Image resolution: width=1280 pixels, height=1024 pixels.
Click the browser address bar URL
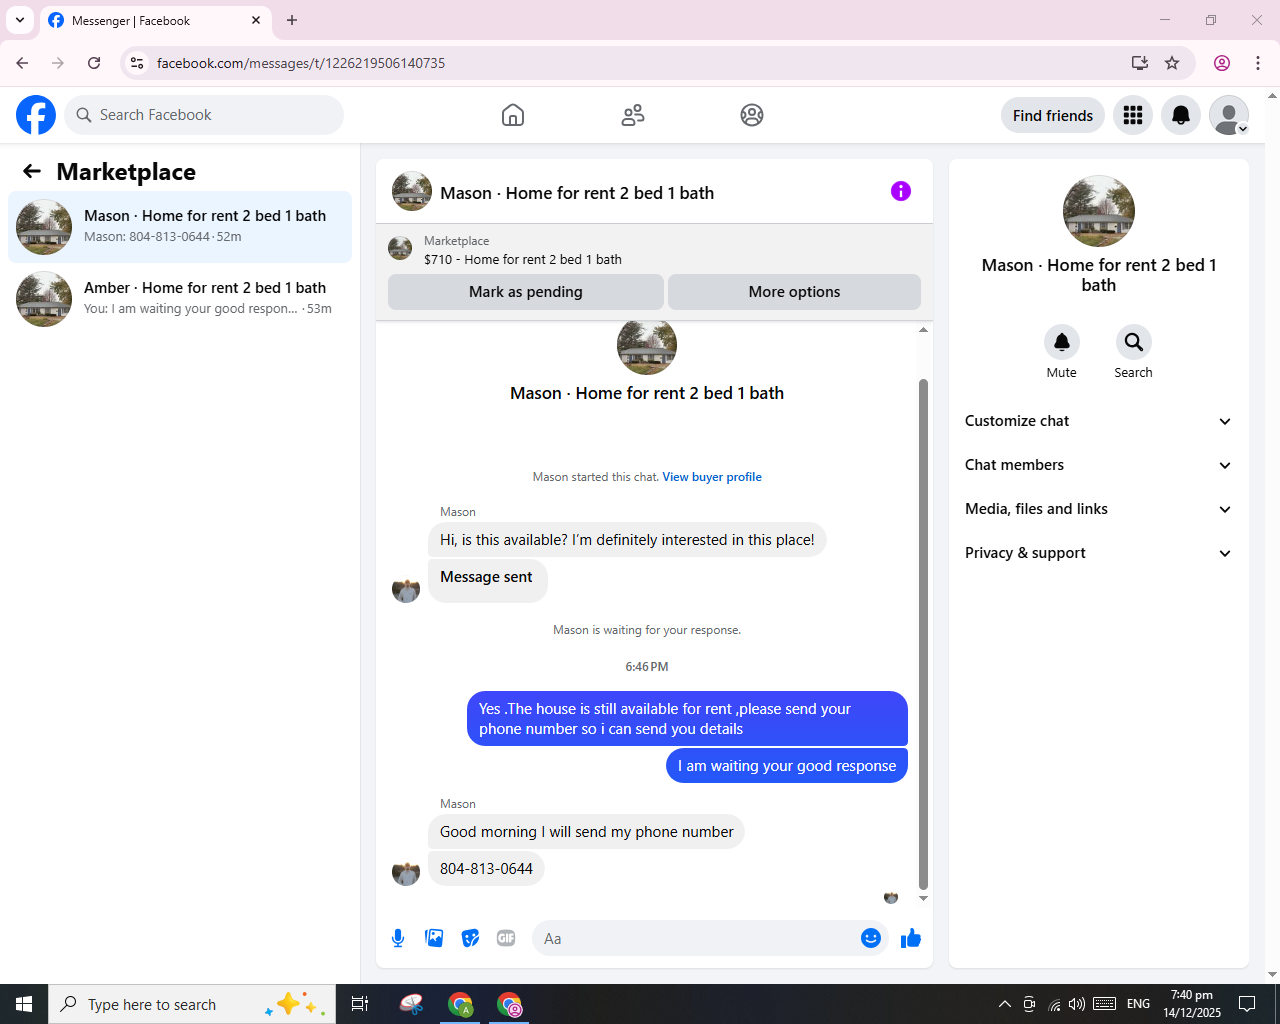(301, 63)
